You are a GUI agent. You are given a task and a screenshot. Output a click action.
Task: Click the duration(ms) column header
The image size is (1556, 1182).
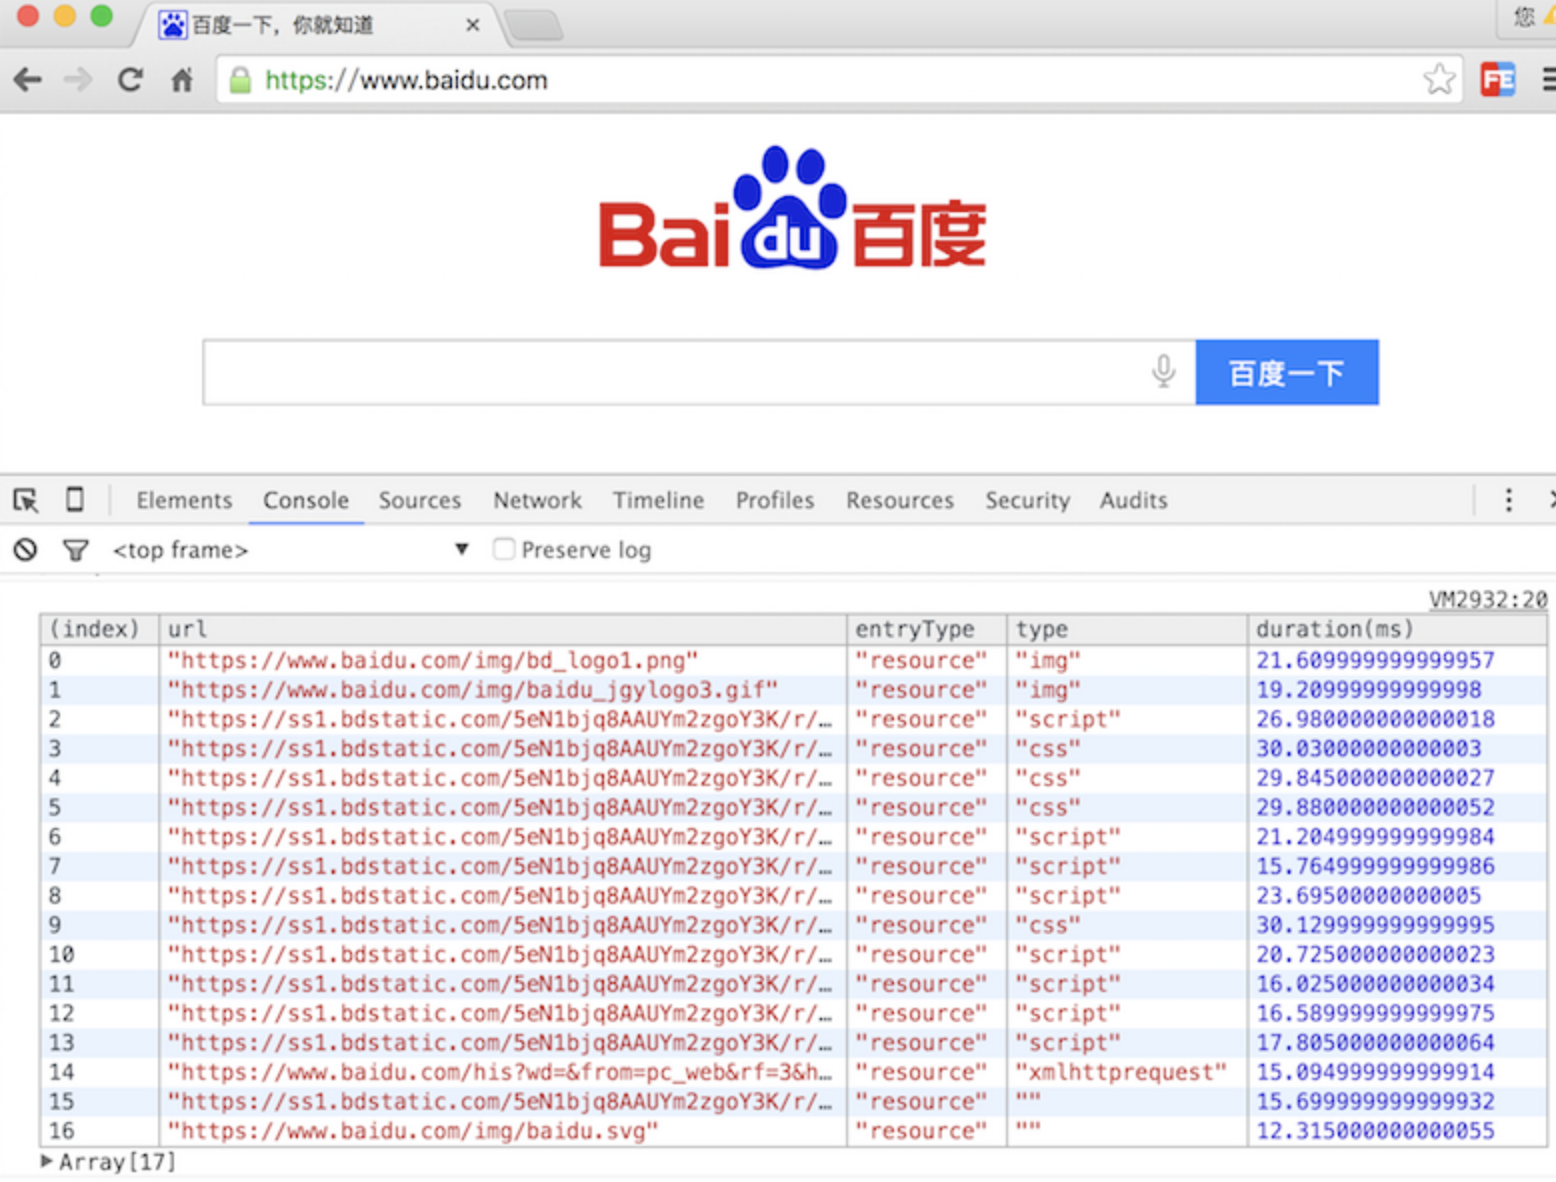point(1335,629)
